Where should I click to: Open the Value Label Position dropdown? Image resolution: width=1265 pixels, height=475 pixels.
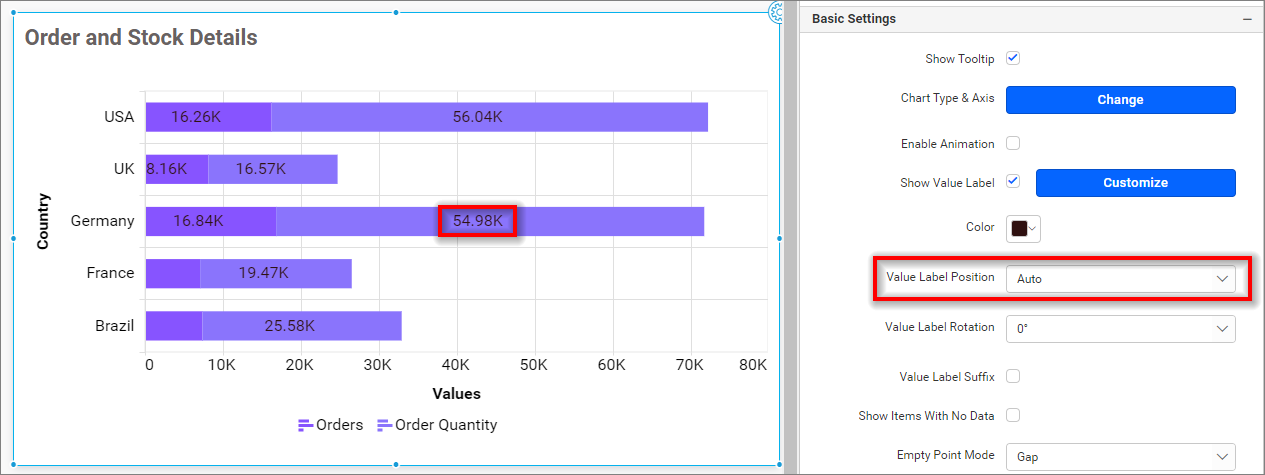tap(1120, 279)
